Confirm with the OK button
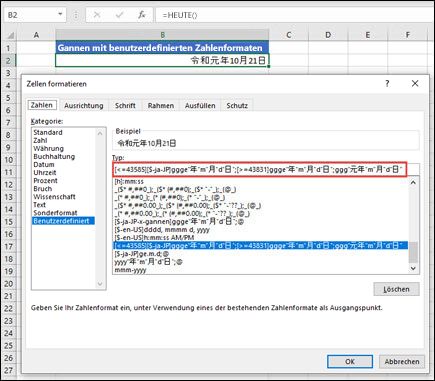 click(x=350, y=362)
